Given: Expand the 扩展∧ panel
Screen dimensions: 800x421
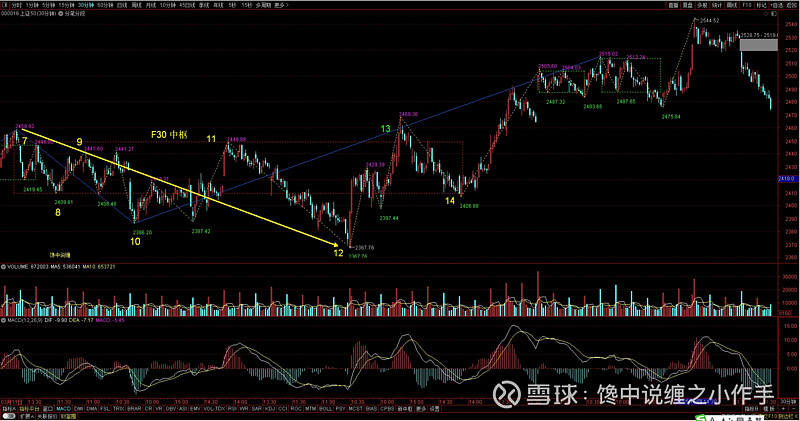Looking at the screenshot, I should click(x=27, y=416).
